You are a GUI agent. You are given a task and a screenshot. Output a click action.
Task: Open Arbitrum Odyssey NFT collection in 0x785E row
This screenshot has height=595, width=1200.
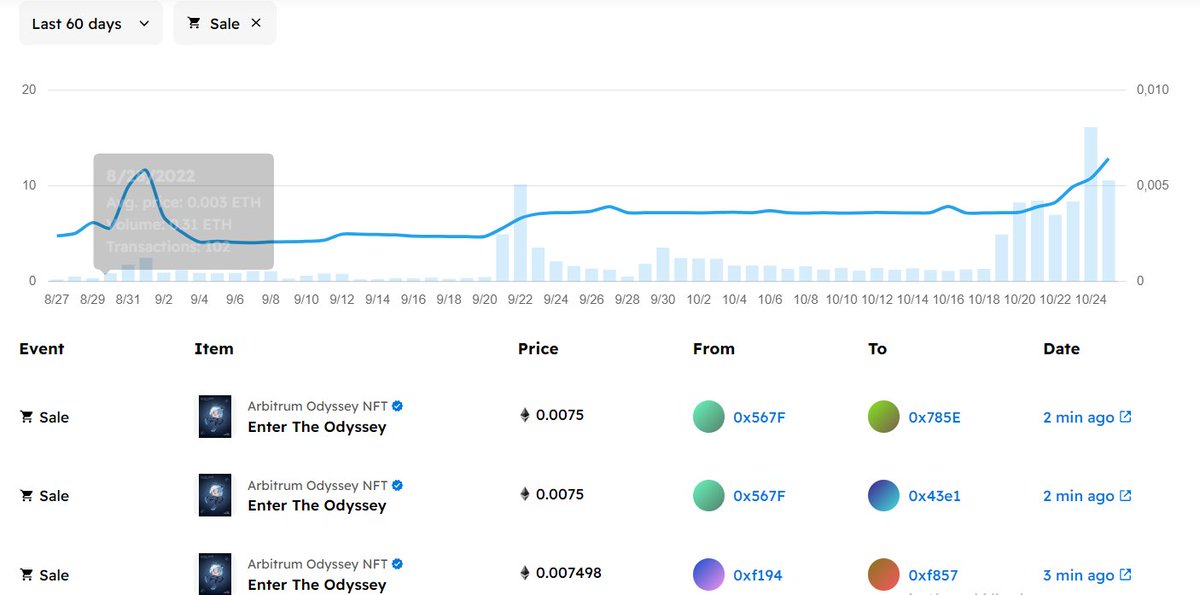[x=318, y=406]
